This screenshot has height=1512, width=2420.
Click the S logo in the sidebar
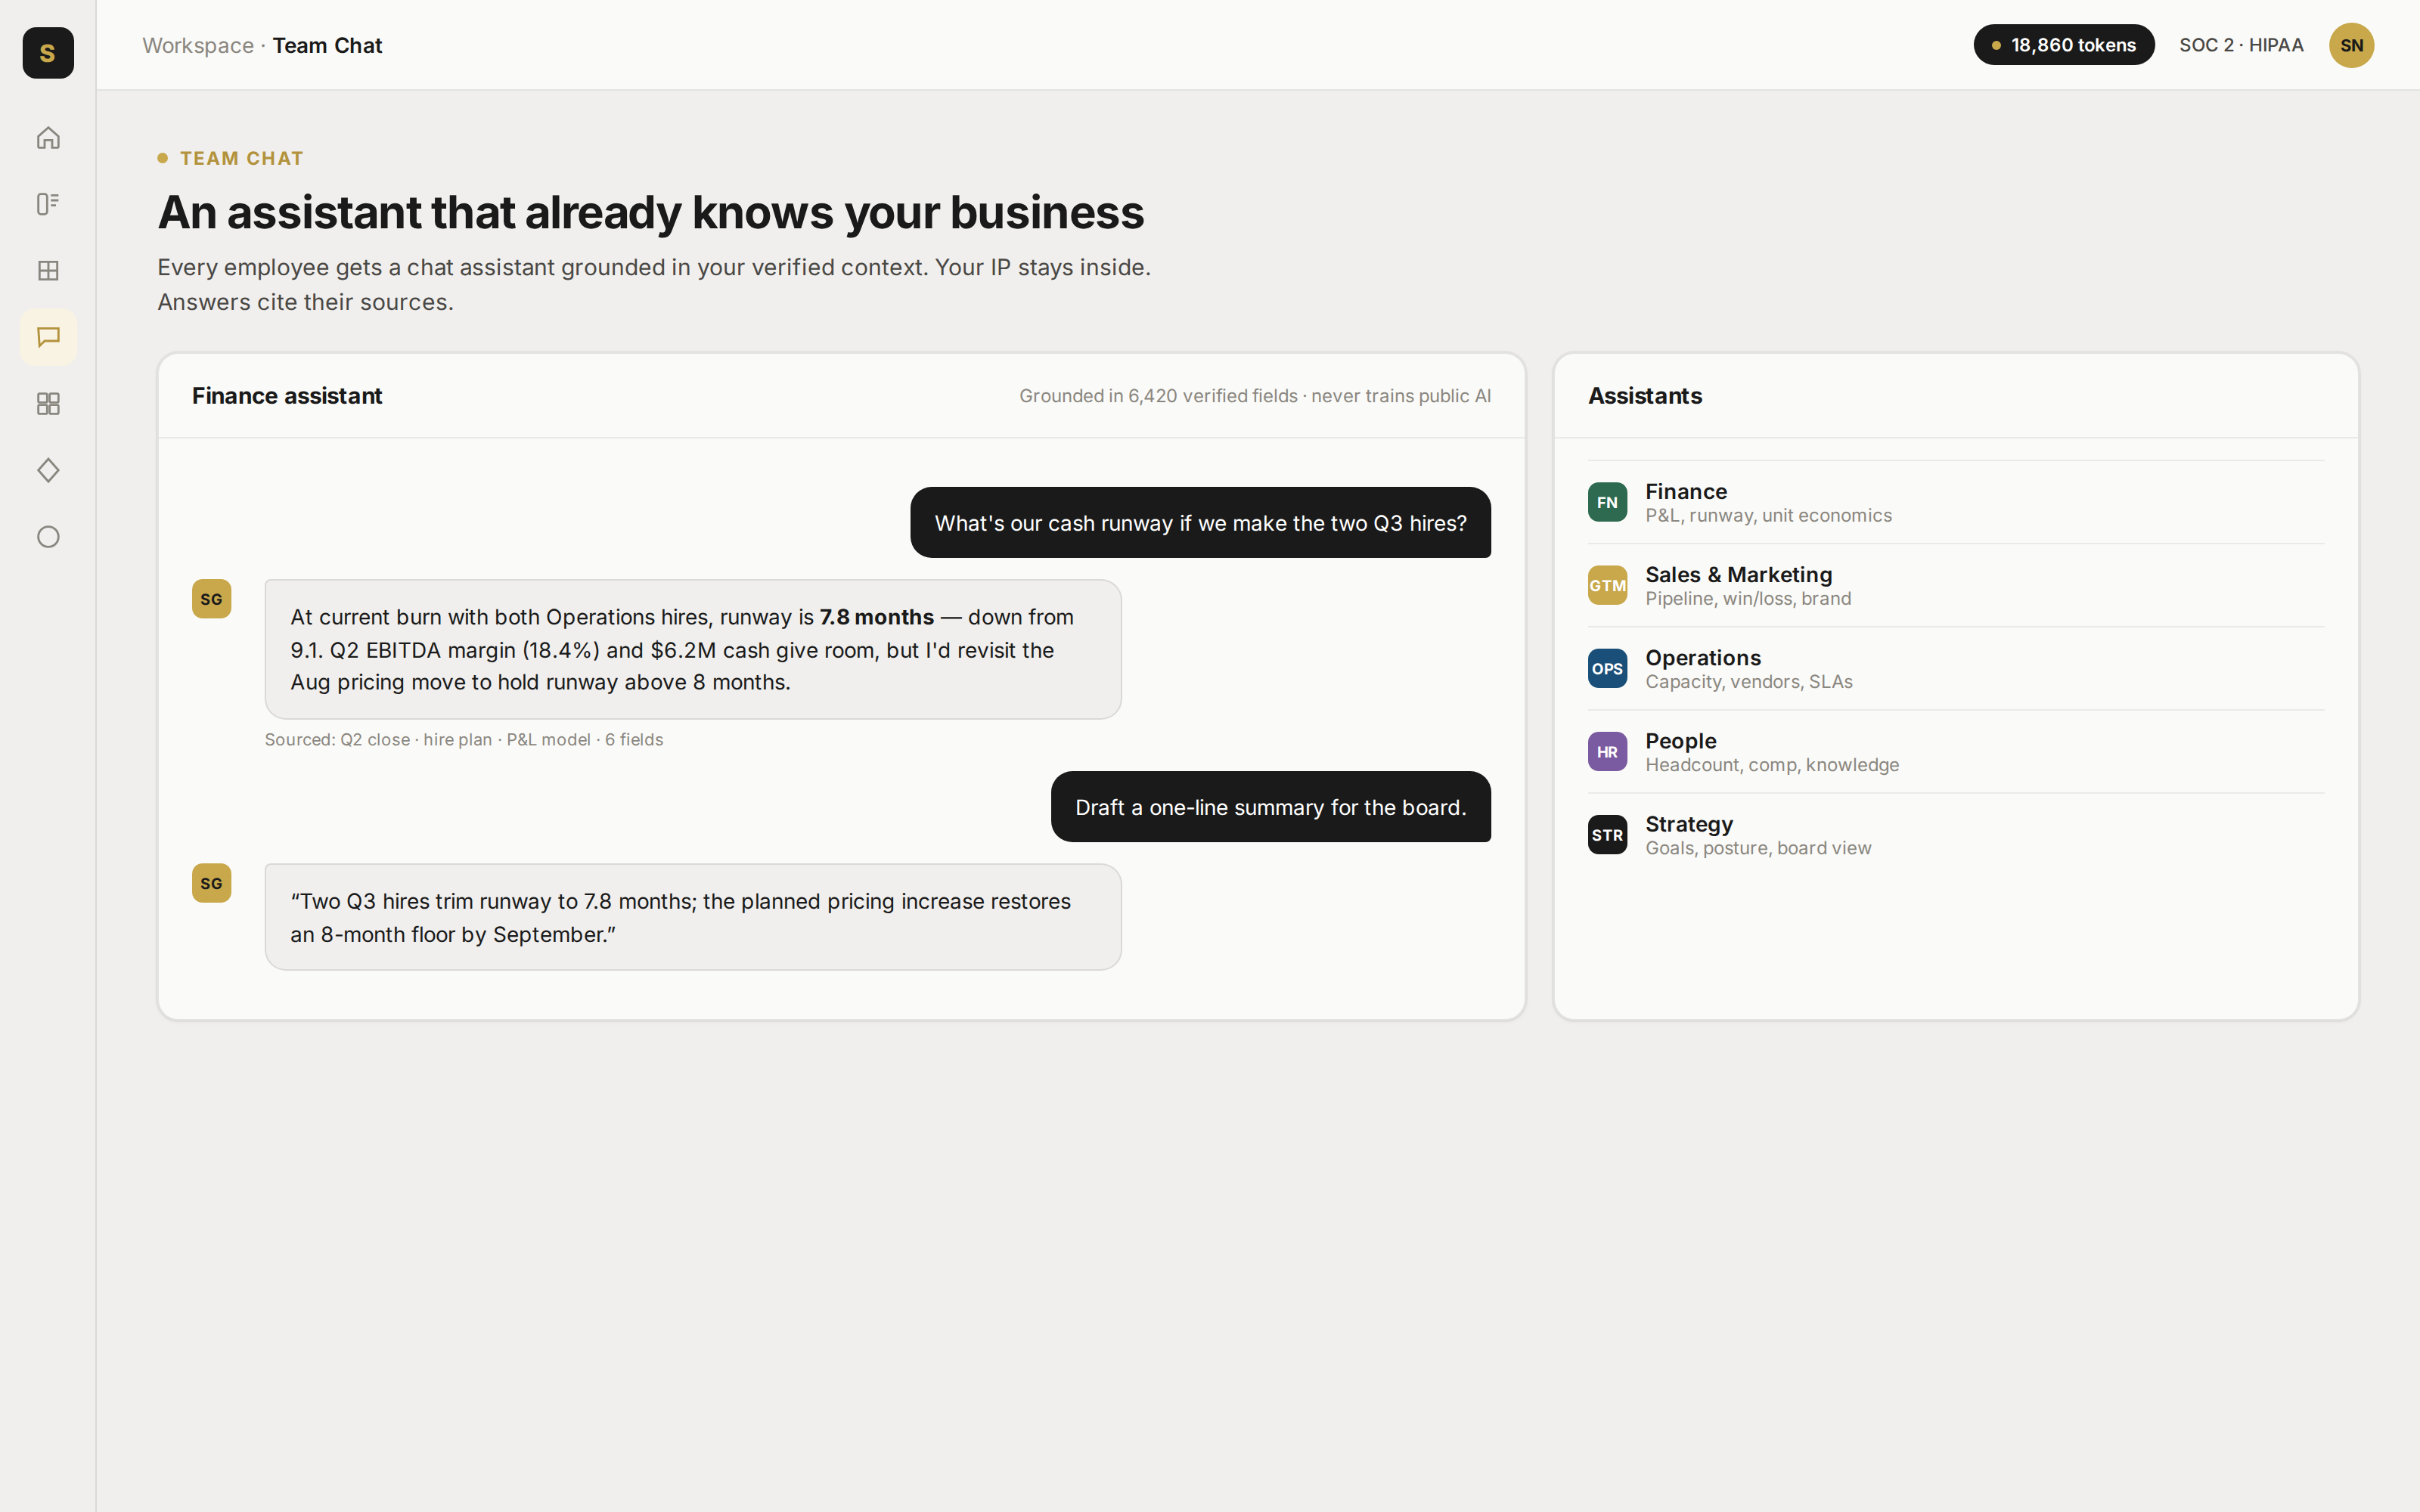tap(48, 53)
